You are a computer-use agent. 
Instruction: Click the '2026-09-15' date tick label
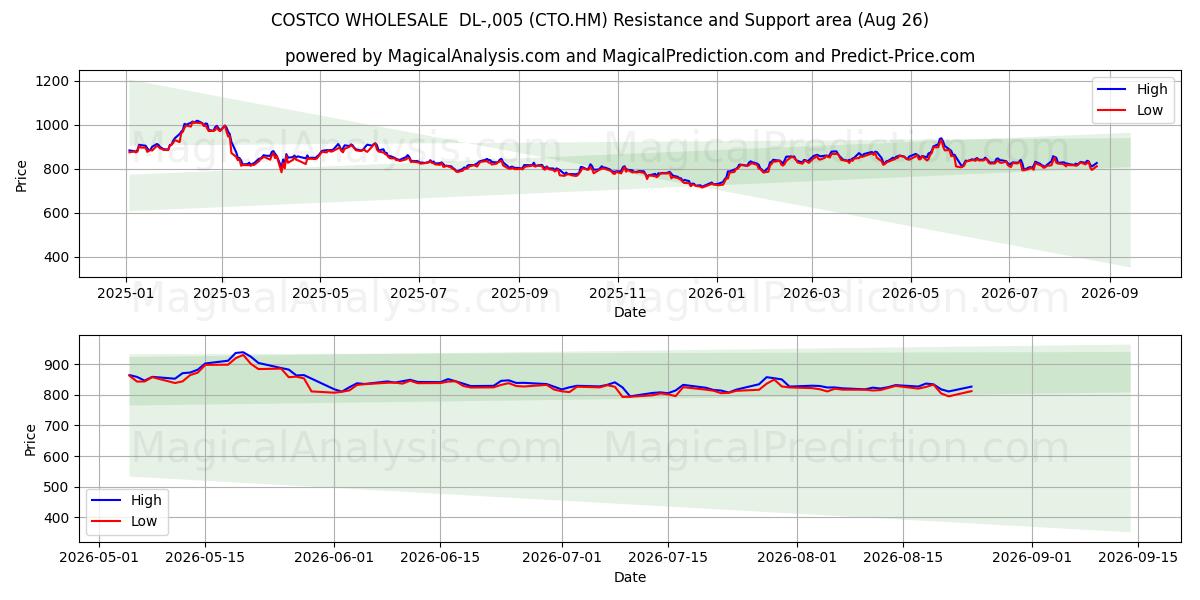[1138, 558]
